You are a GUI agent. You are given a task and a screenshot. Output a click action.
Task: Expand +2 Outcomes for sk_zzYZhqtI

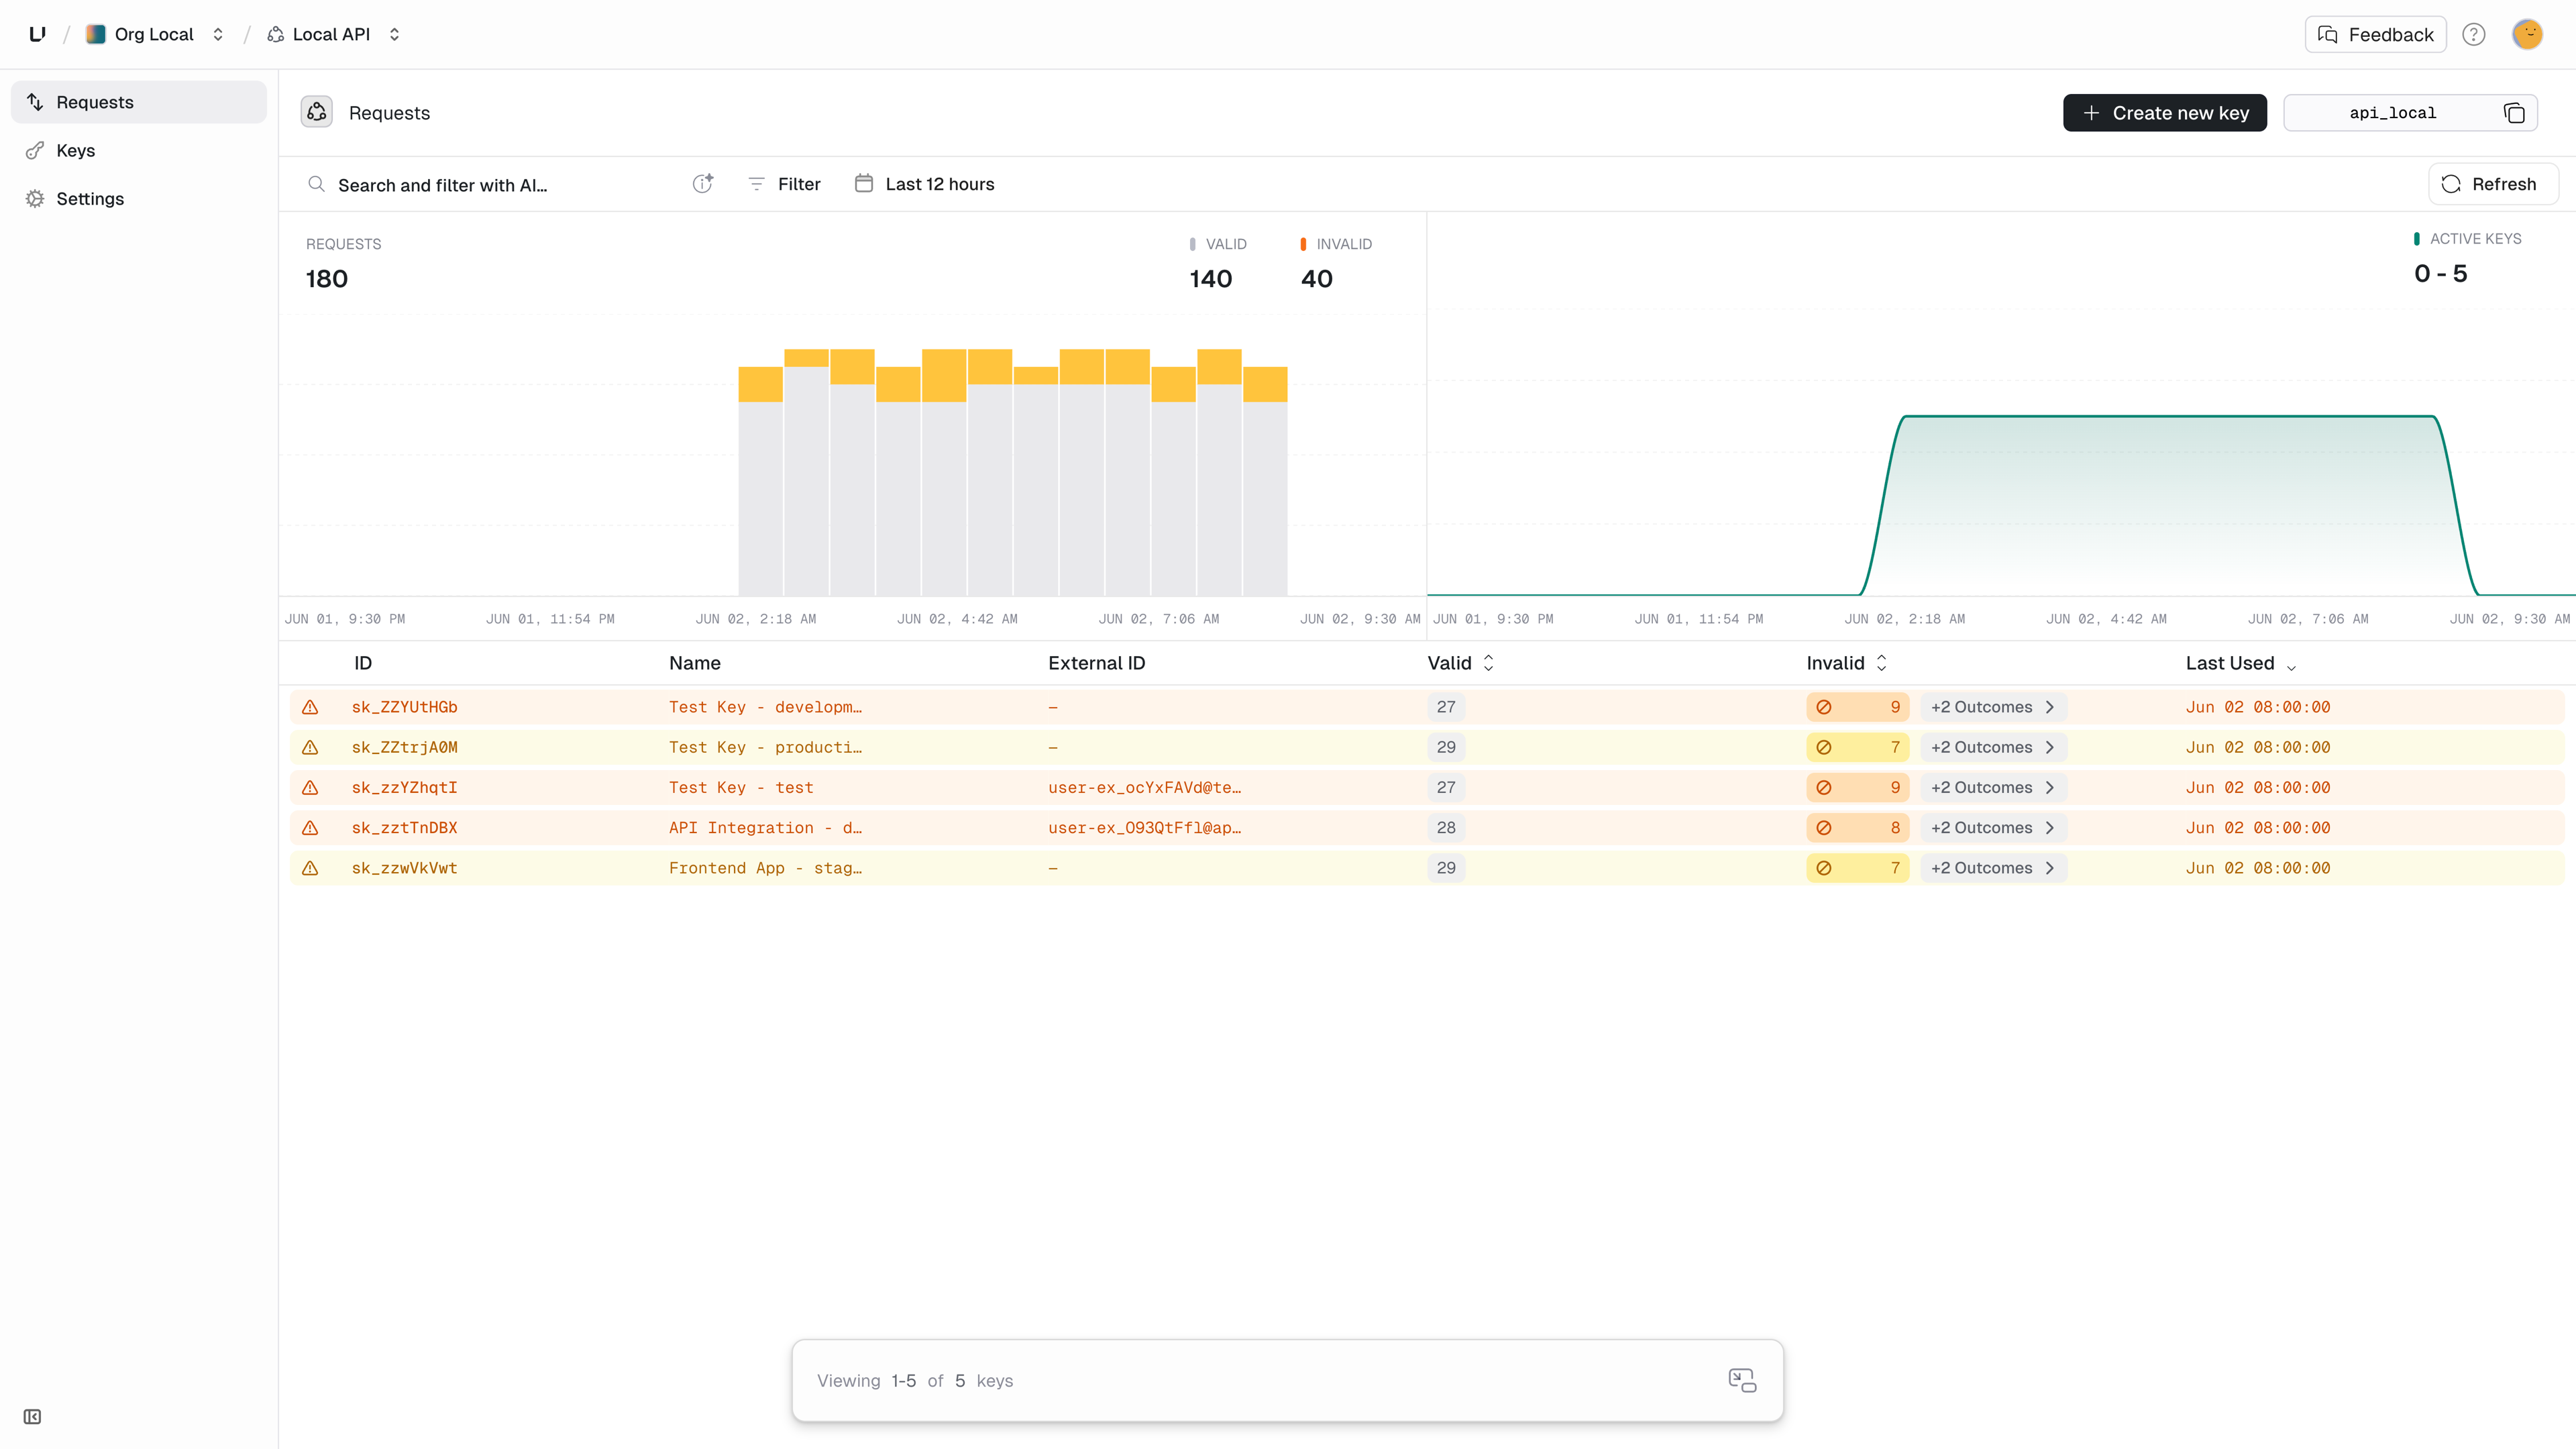pos(1993,787)
